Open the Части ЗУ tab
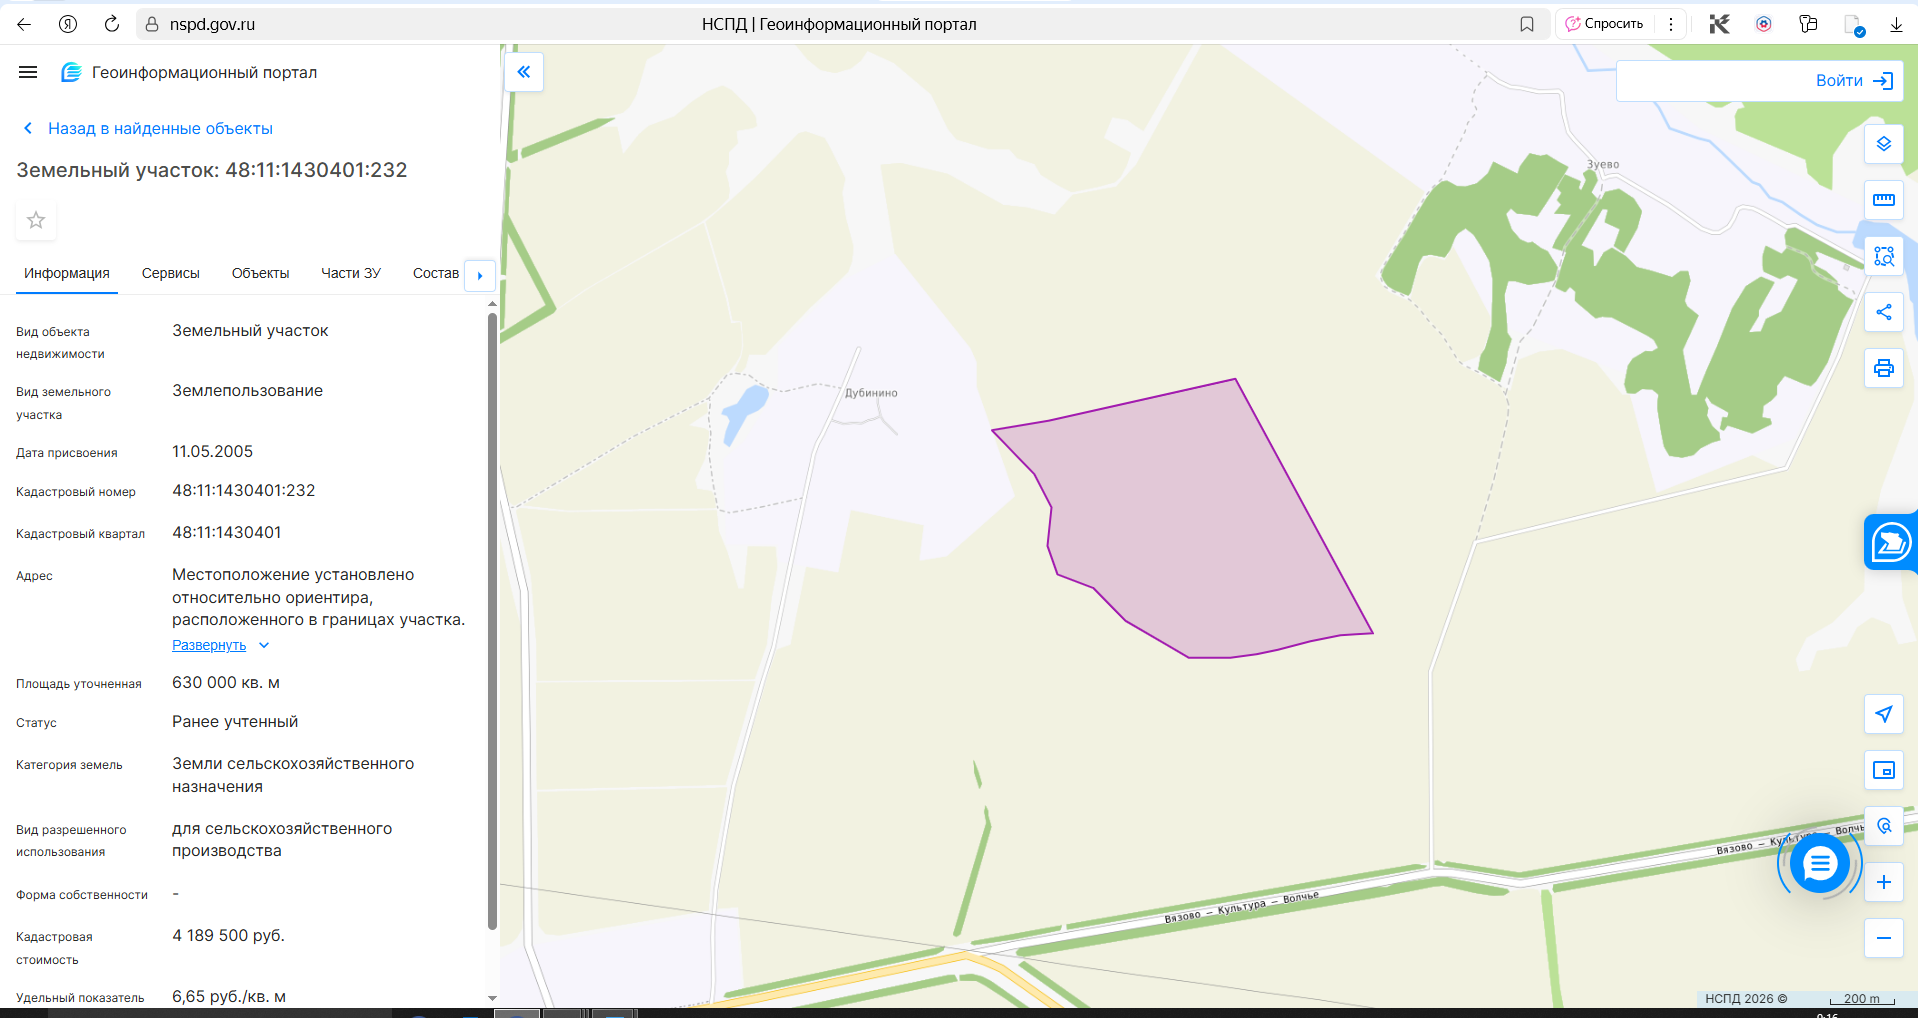 [350, 273]
